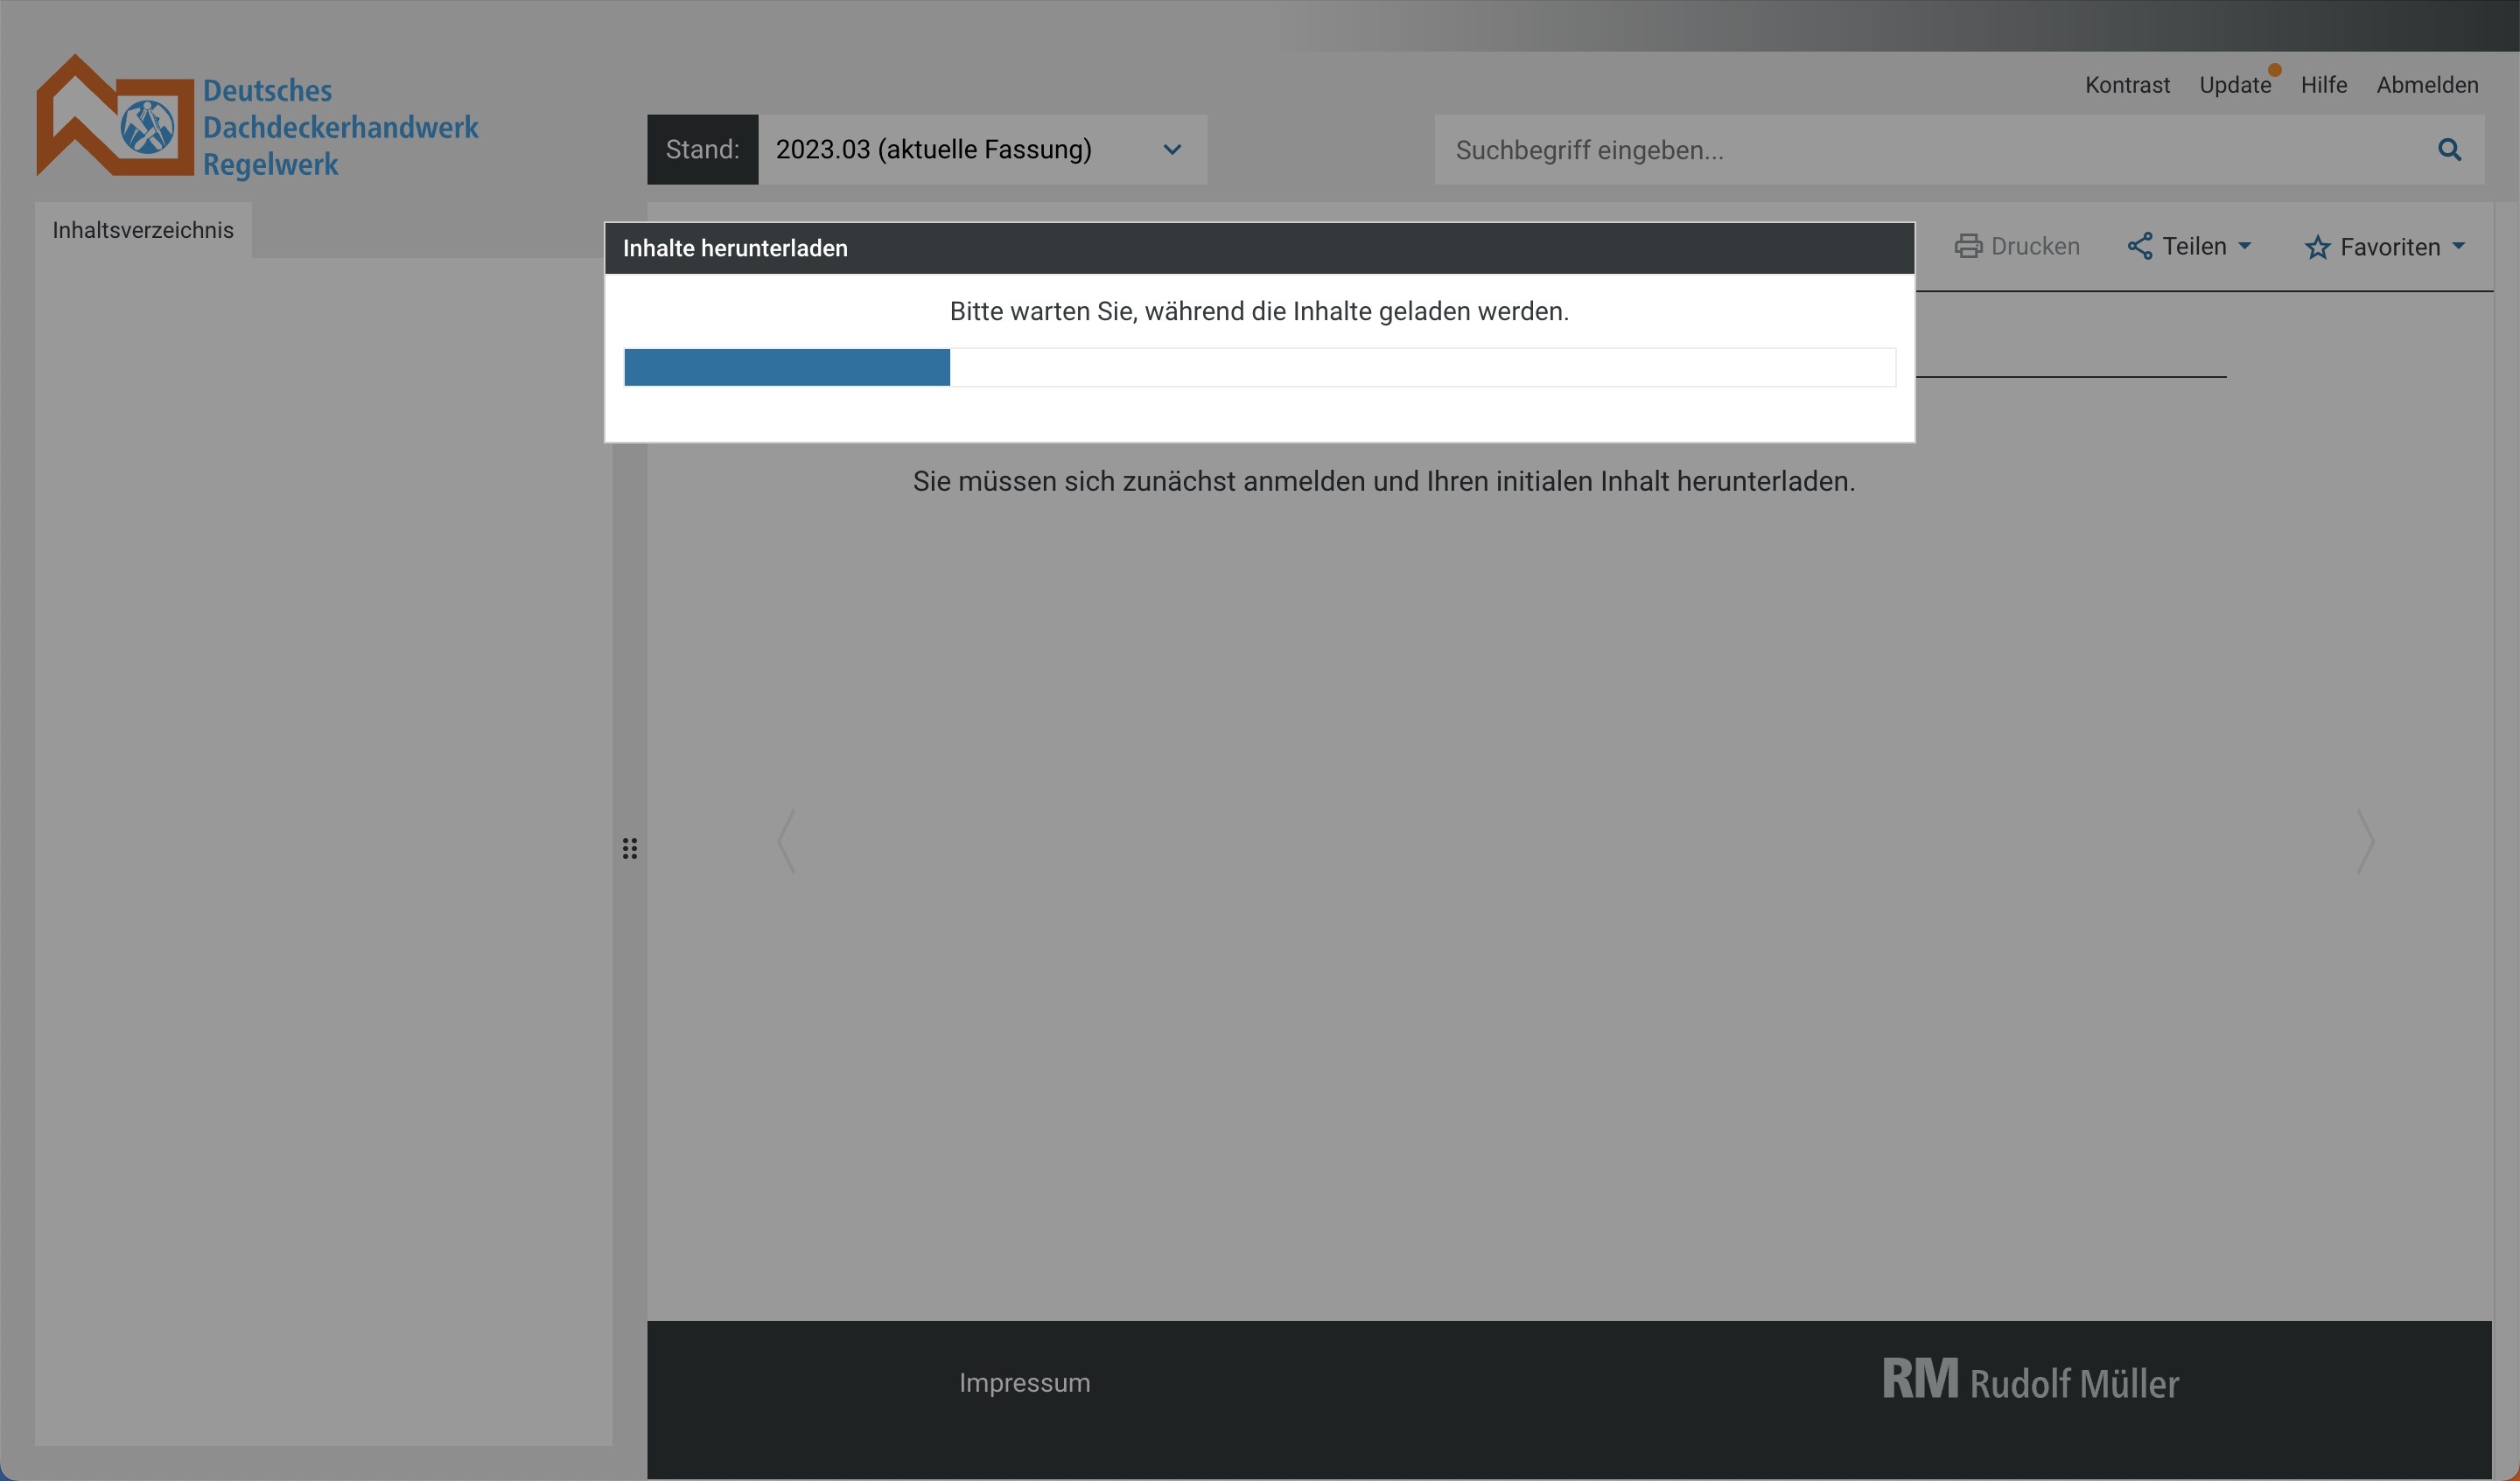Go to previous page with left arrow
The image size is (2520, 1481).
pyautogui.click(x=787, y=842)
